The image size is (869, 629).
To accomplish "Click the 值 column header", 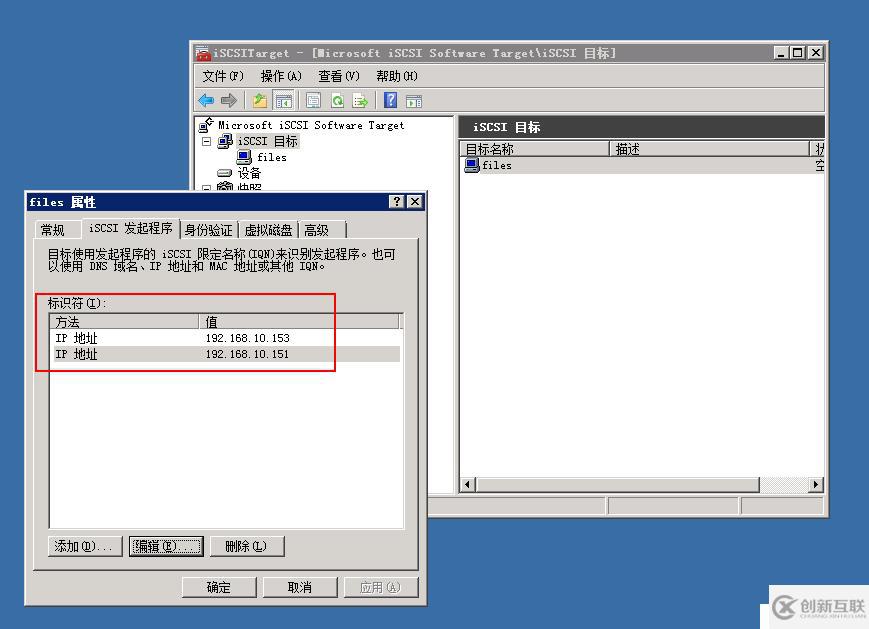I will click(x=299, y=321).
